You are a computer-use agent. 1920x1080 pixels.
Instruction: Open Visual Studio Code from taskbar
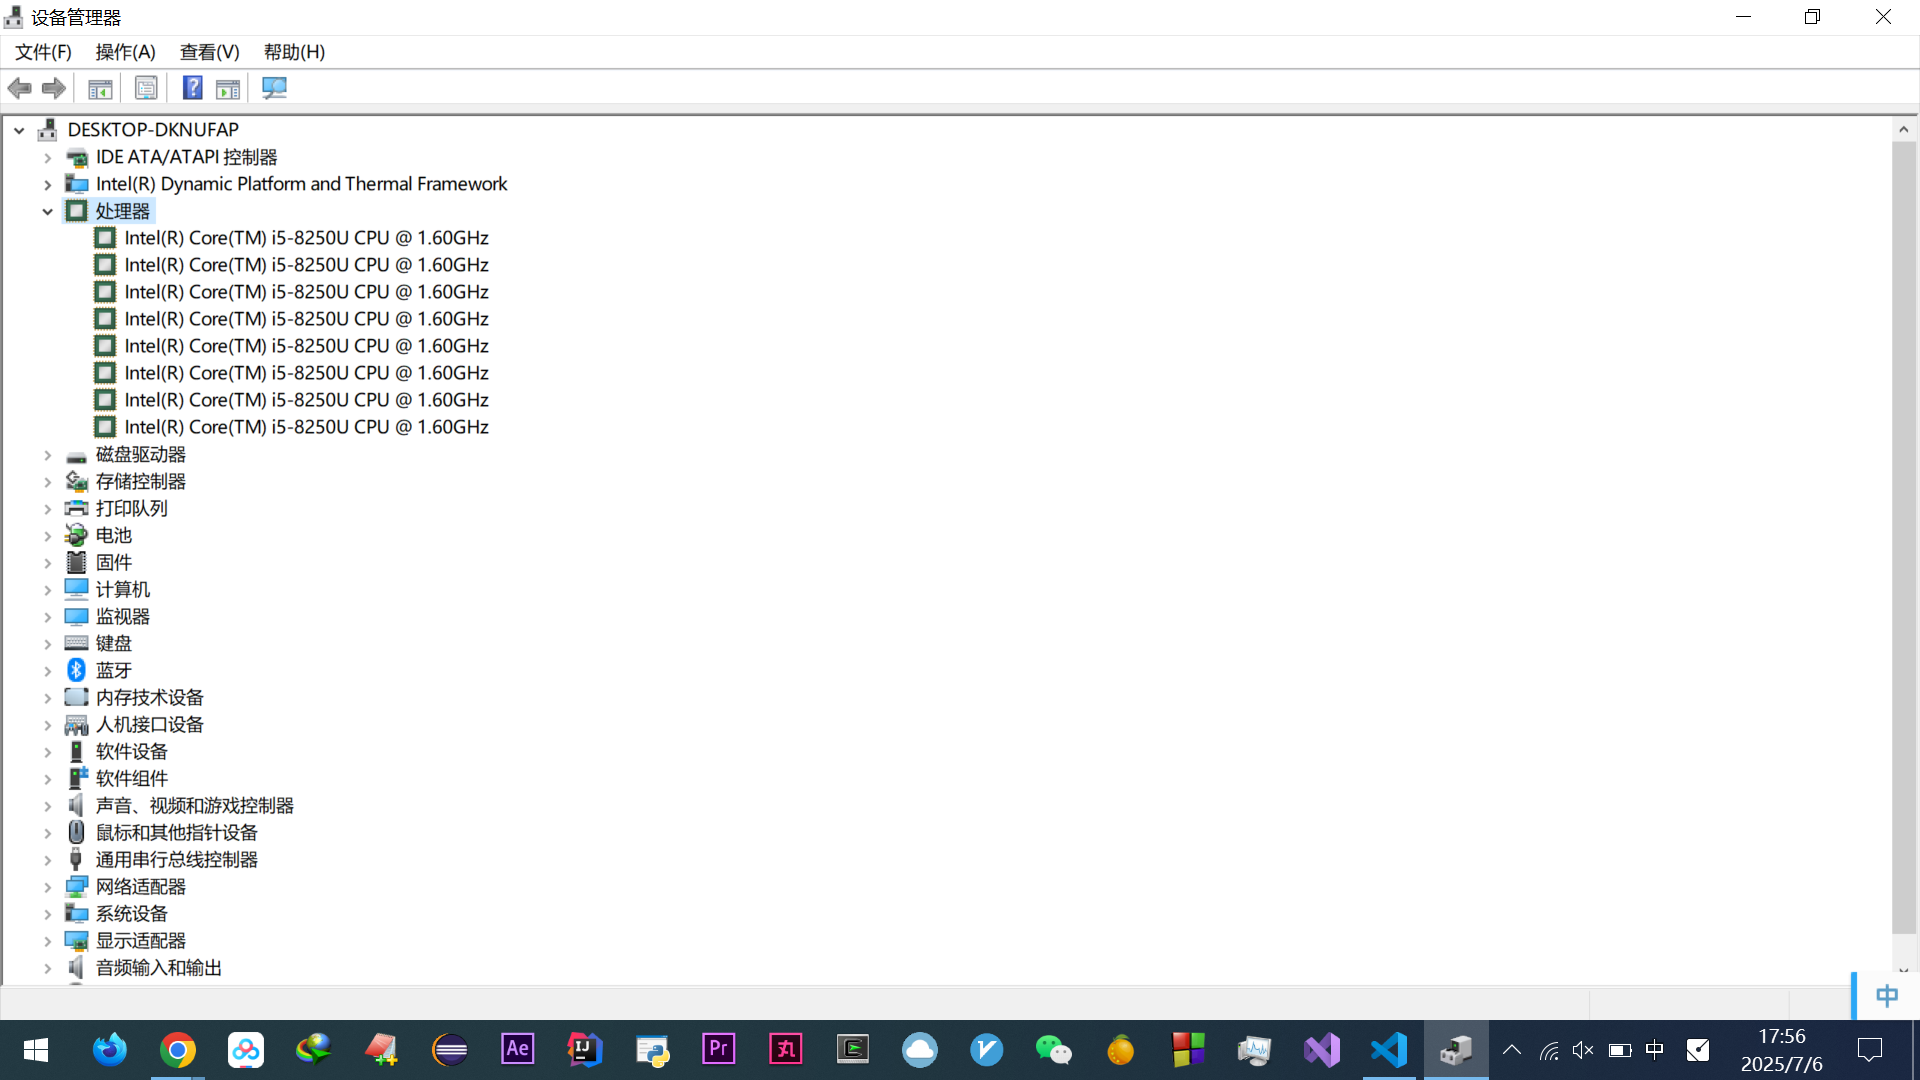[x=1389, y=1050]
